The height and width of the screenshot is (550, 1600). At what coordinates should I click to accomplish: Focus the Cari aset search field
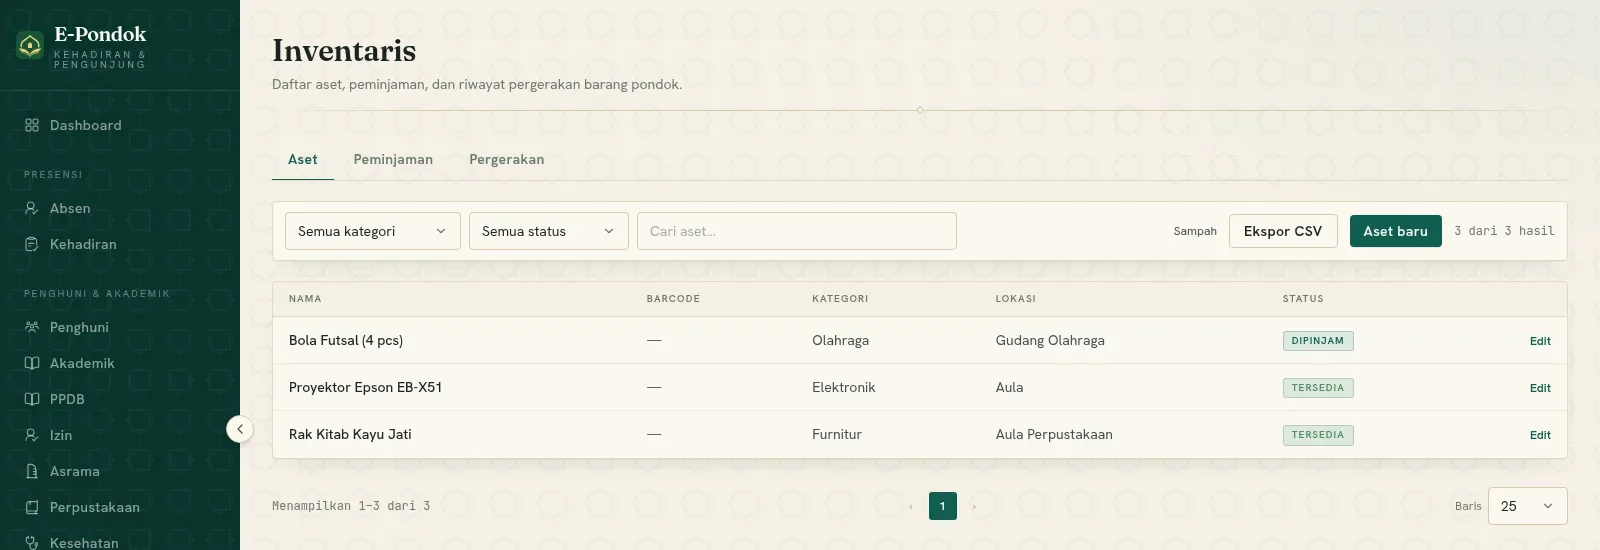click(797, 231)
